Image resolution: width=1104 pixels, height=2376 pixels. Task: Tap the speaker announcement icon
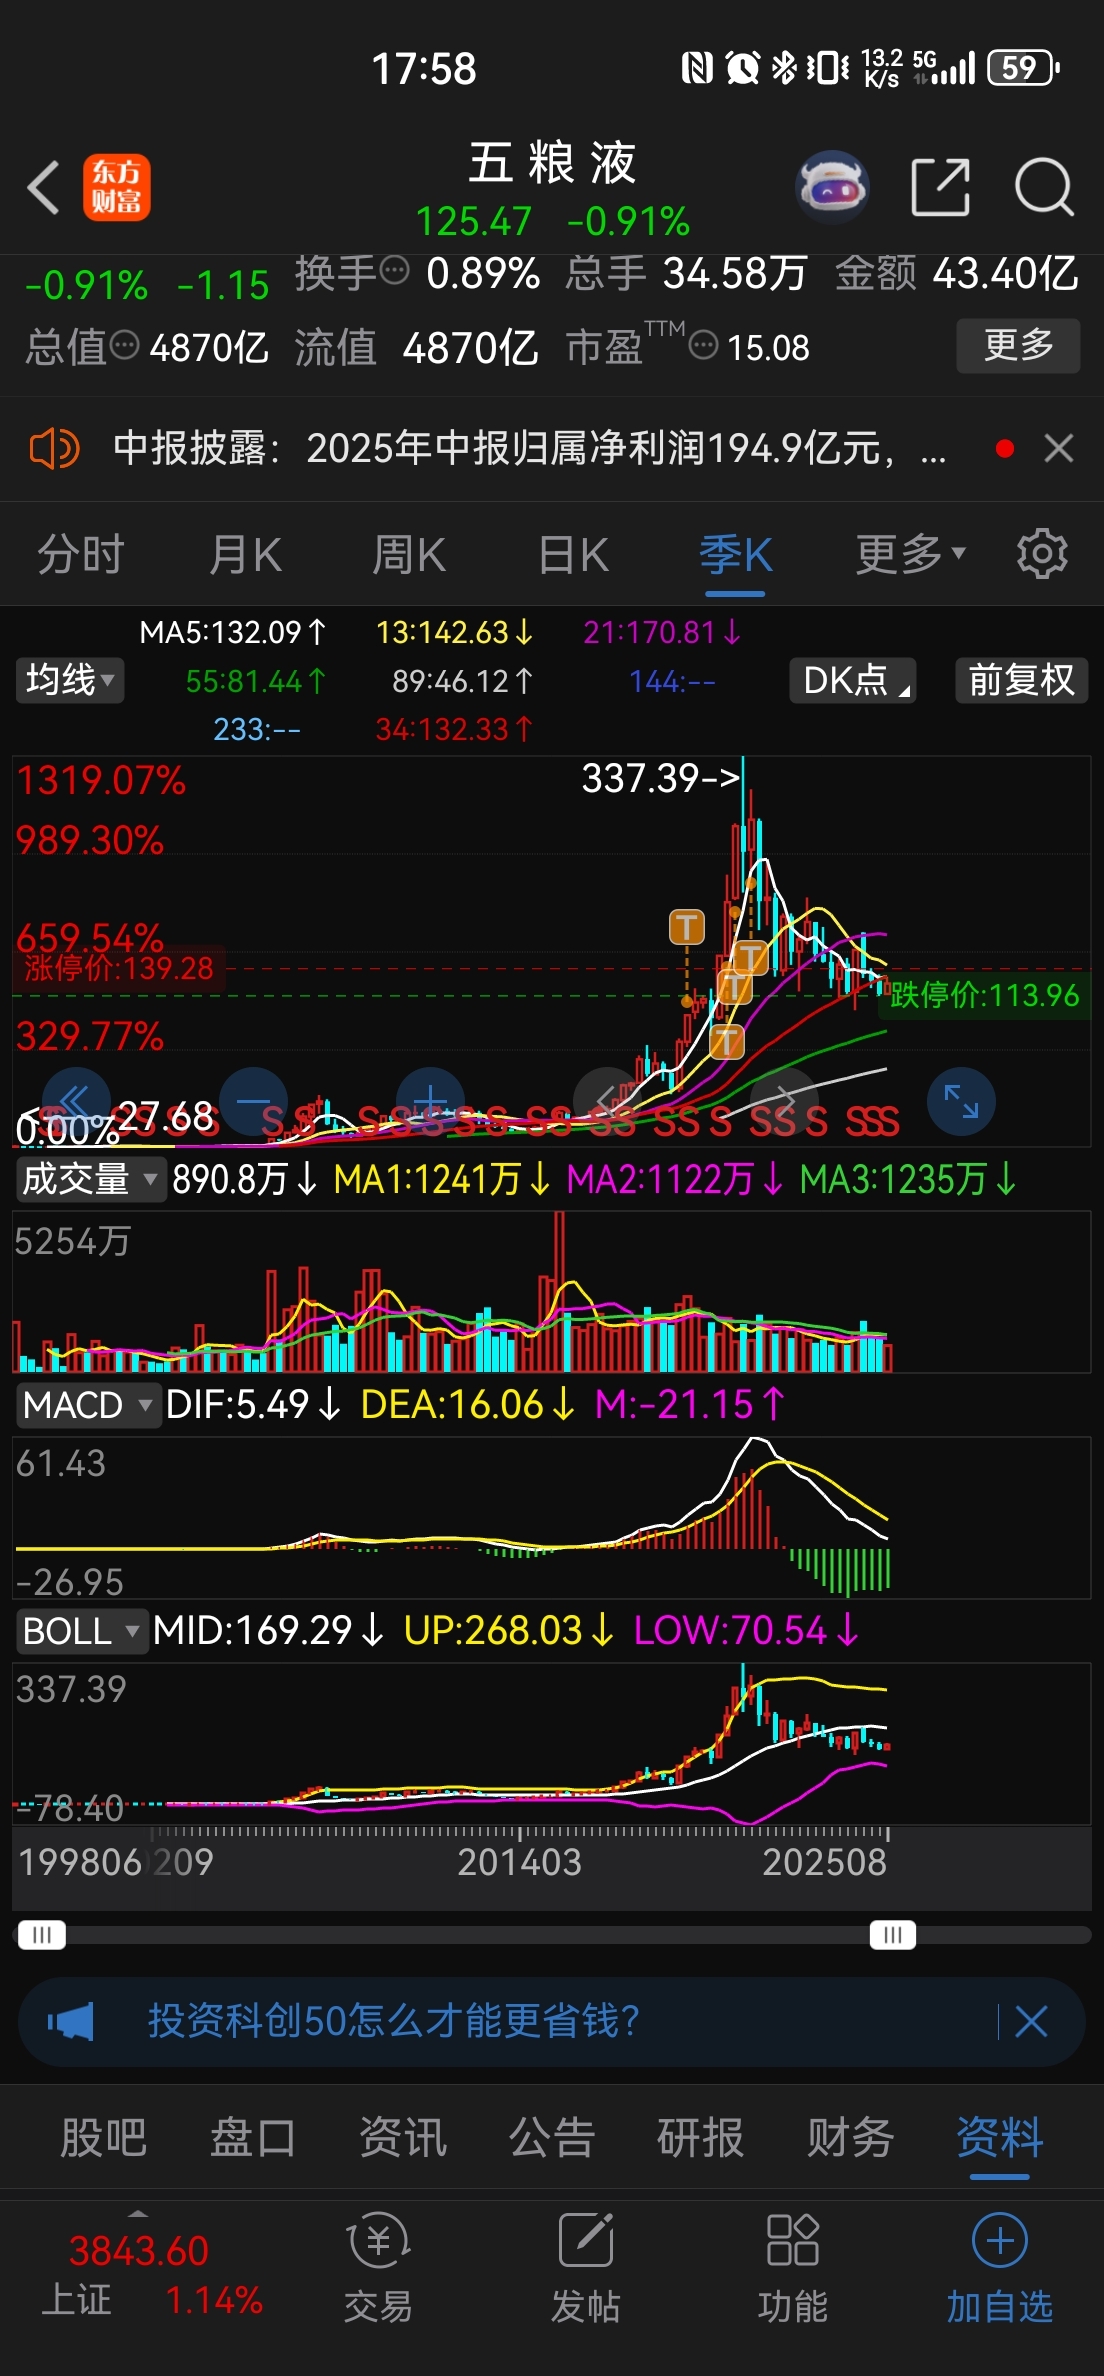point(54,448)
